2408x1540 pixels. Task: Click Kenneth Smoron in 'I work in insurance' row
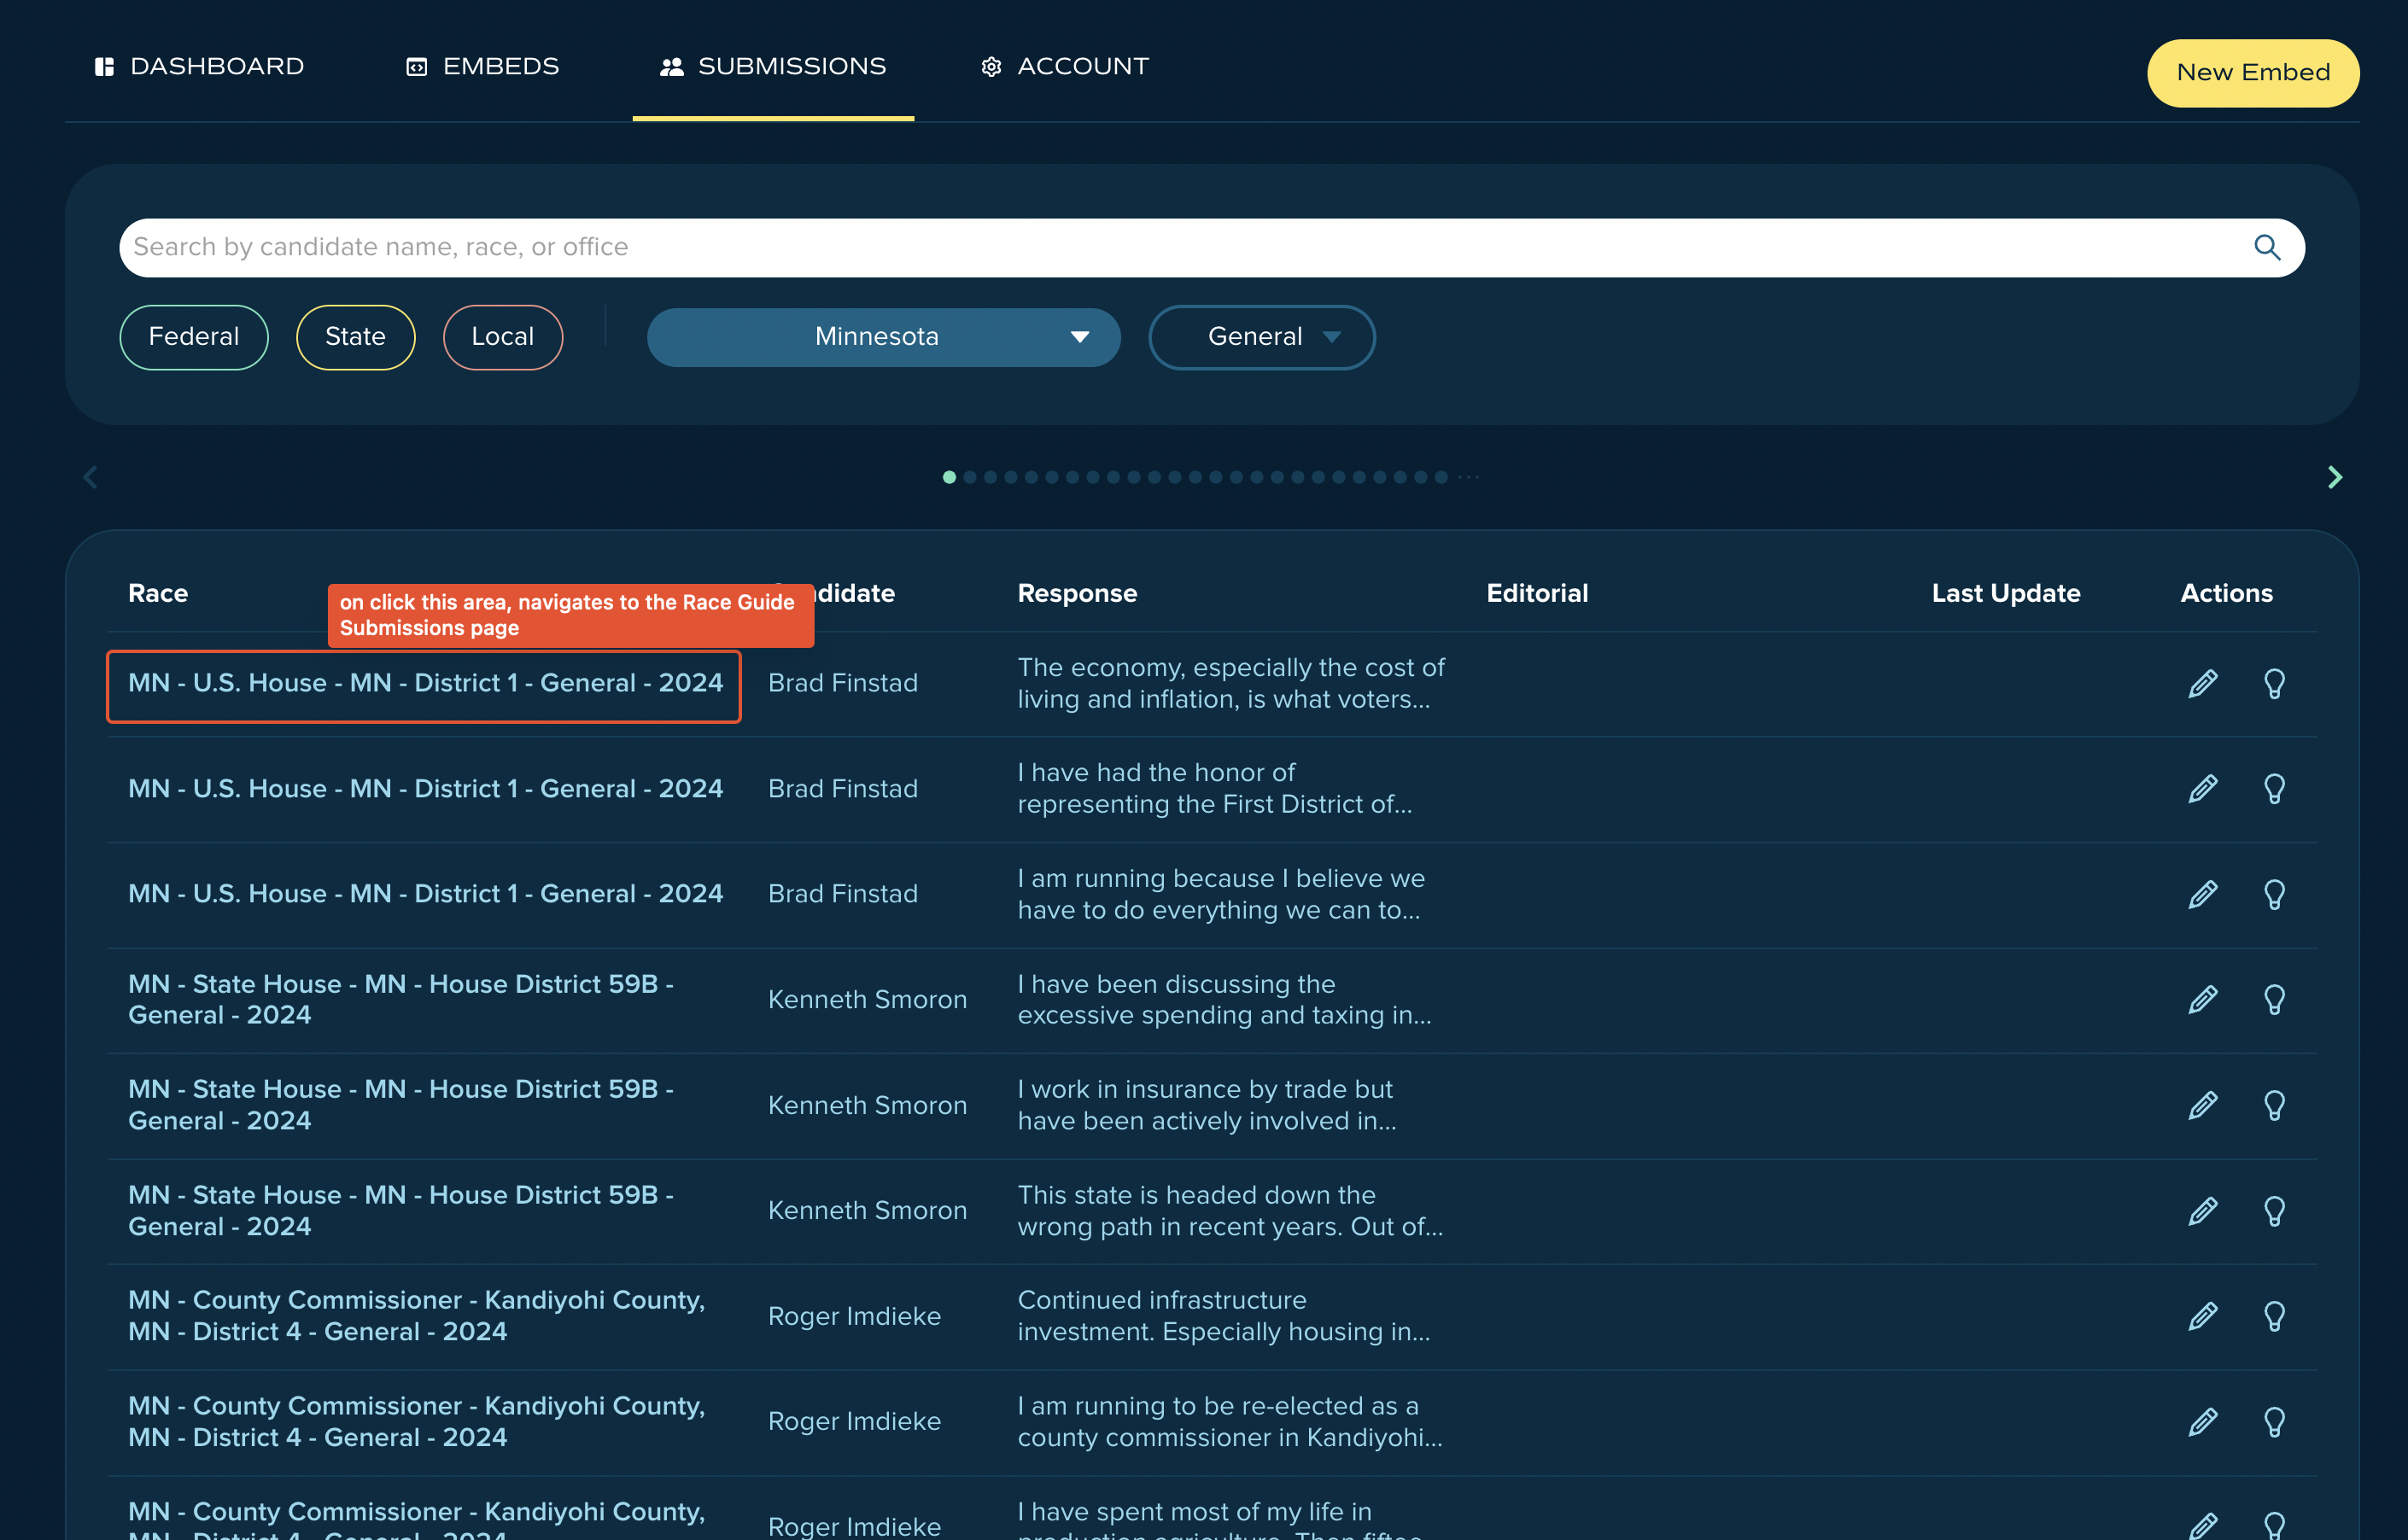click(867, 1105)
